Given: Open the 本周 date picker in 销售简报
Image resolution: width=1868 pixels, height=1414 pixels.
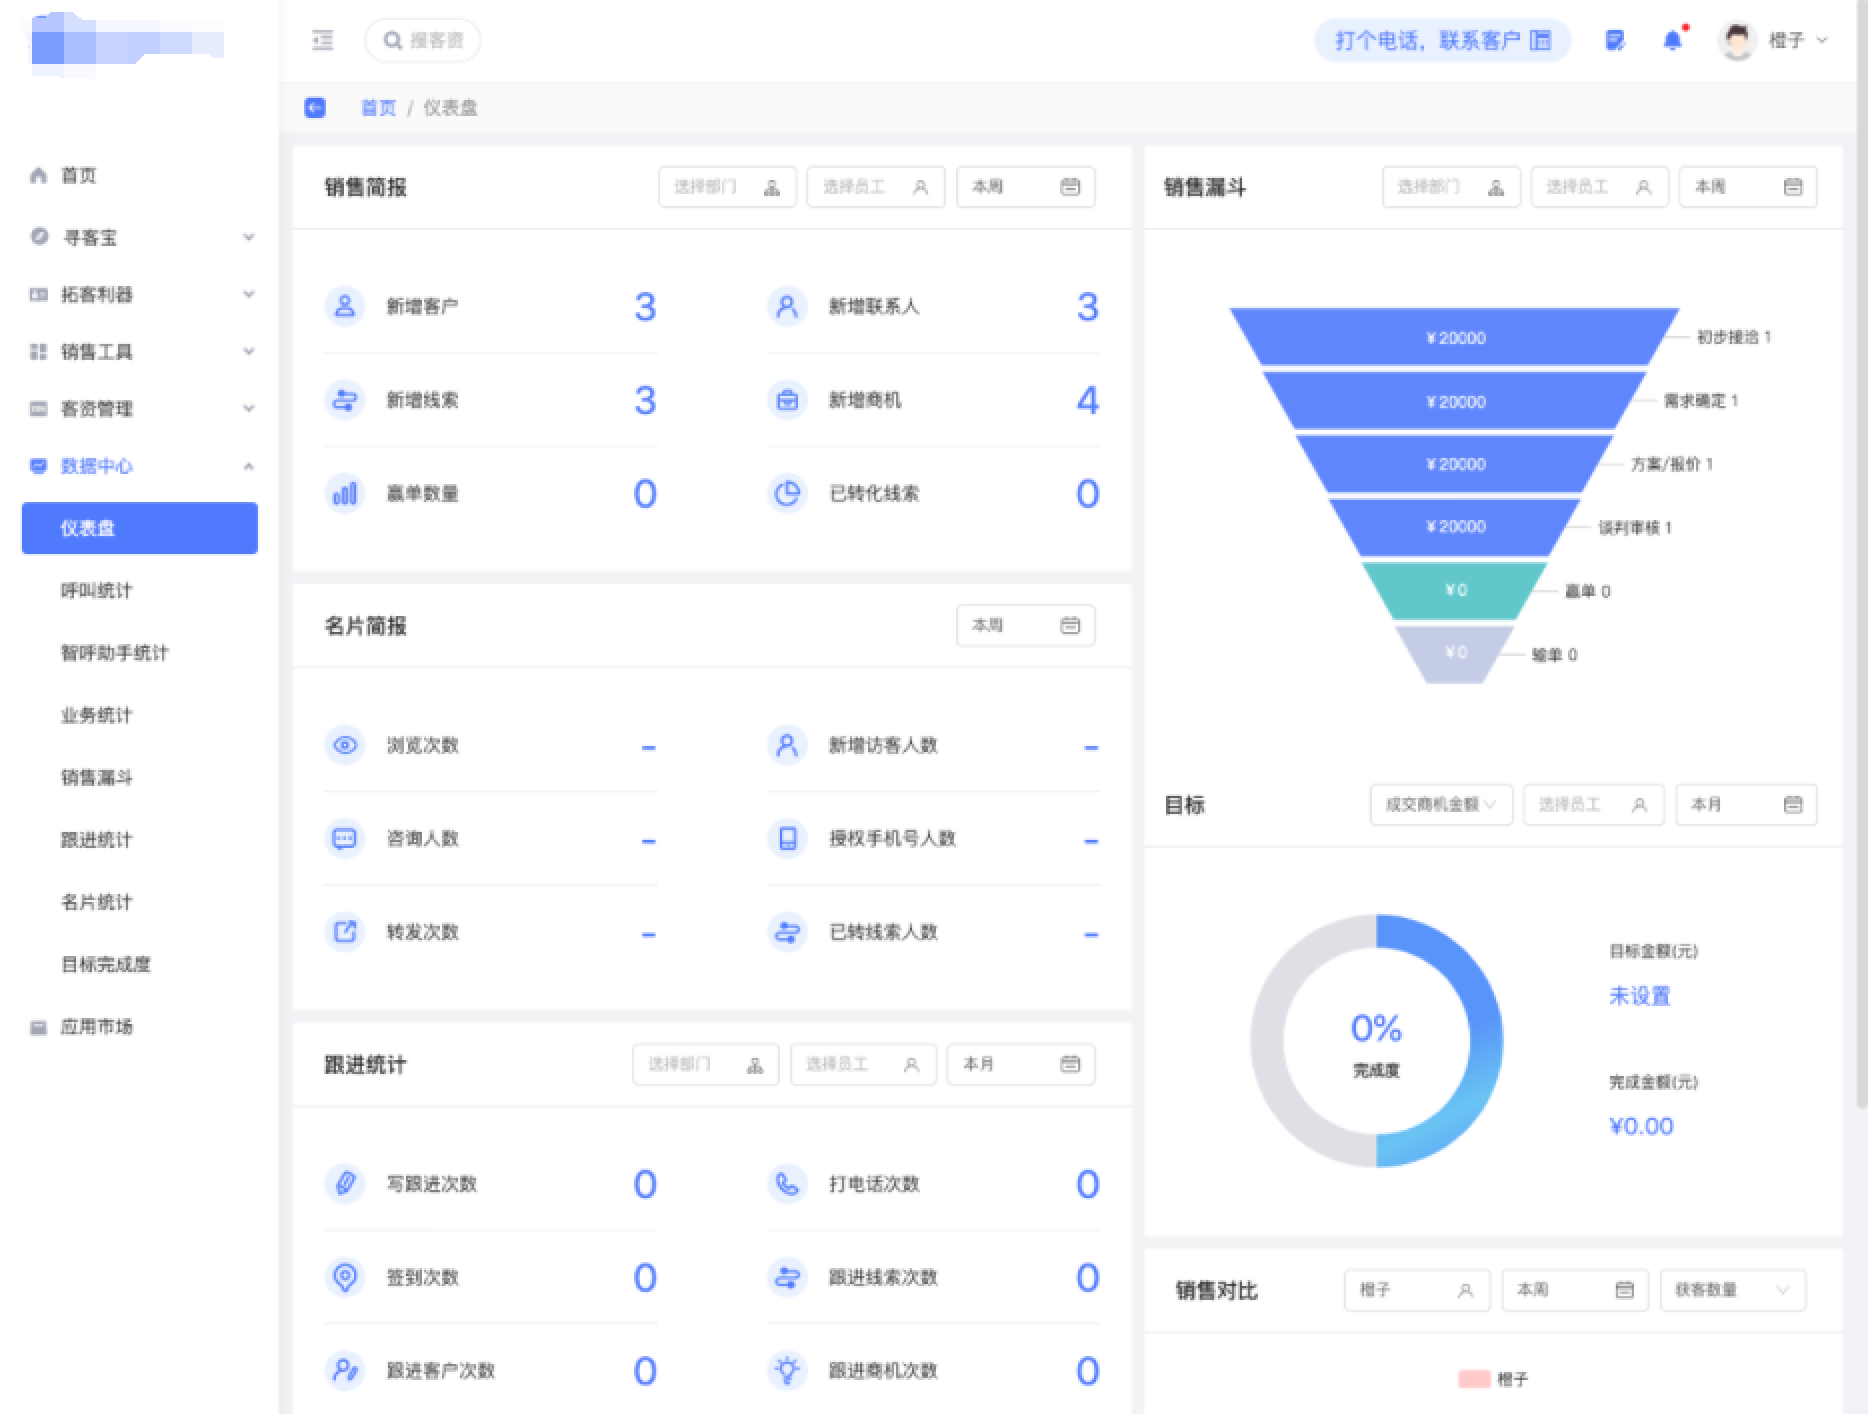Looking at the screenshot, I should [1025, 187].
